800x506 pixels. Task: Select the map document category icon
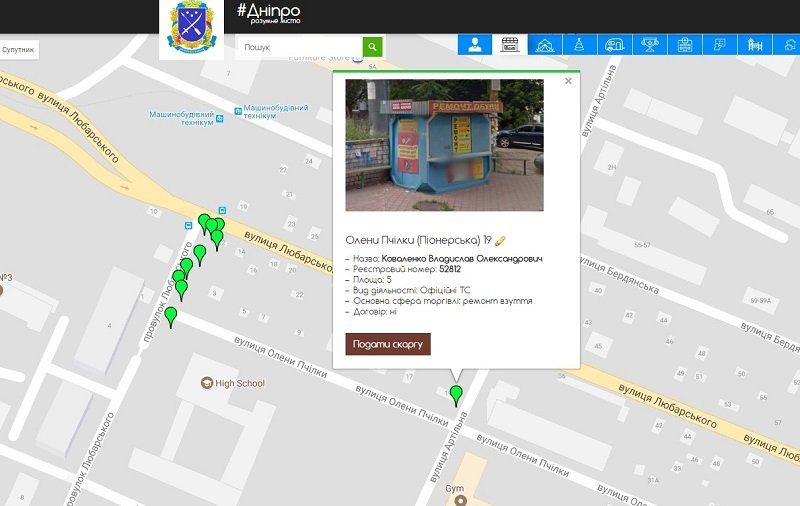(x=719, y=45)
